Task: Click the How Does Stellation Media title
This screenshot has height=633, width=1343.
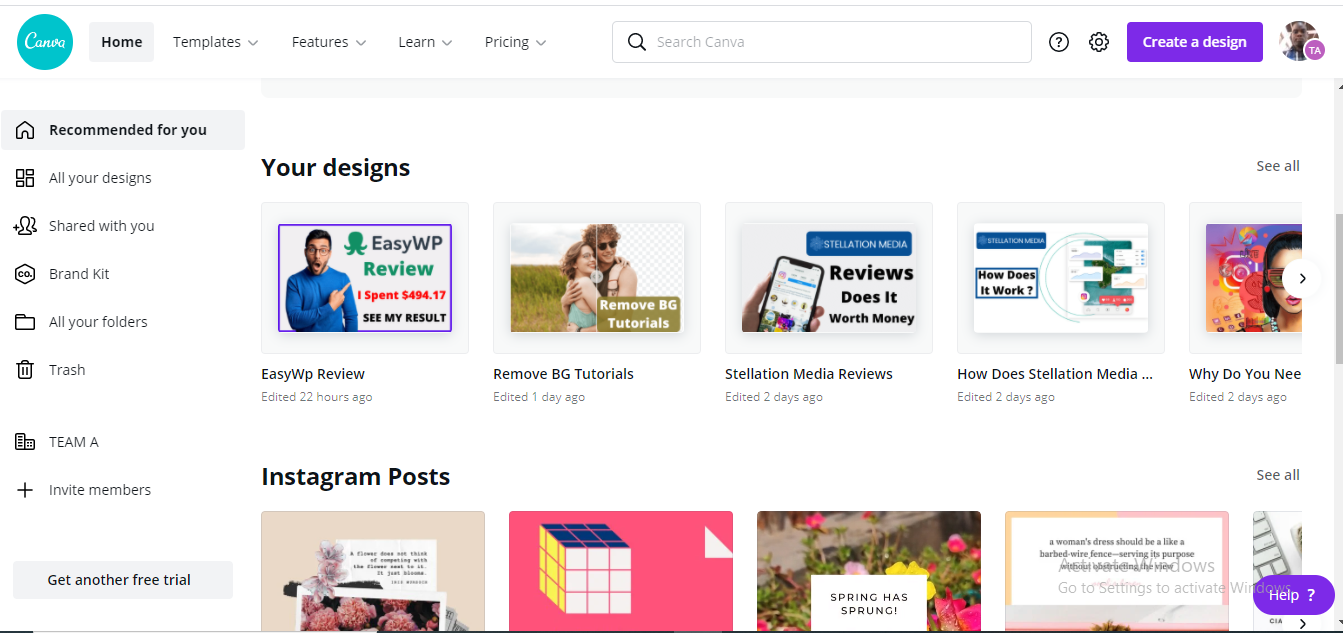Action: click(x=1055, y=374)
